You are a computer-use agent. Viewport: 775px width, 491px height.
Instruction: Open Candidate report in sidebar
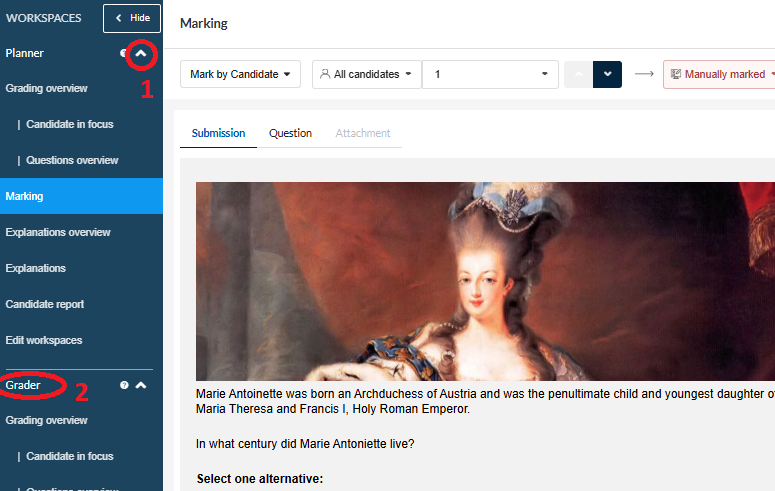(x=44, y=304)
